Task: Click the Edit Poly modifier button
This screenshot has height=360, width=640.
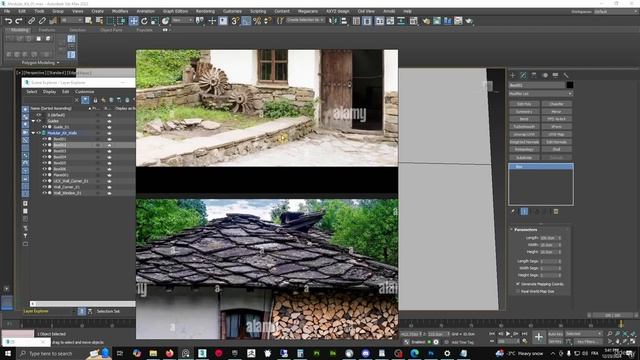Action: point(524,104)
